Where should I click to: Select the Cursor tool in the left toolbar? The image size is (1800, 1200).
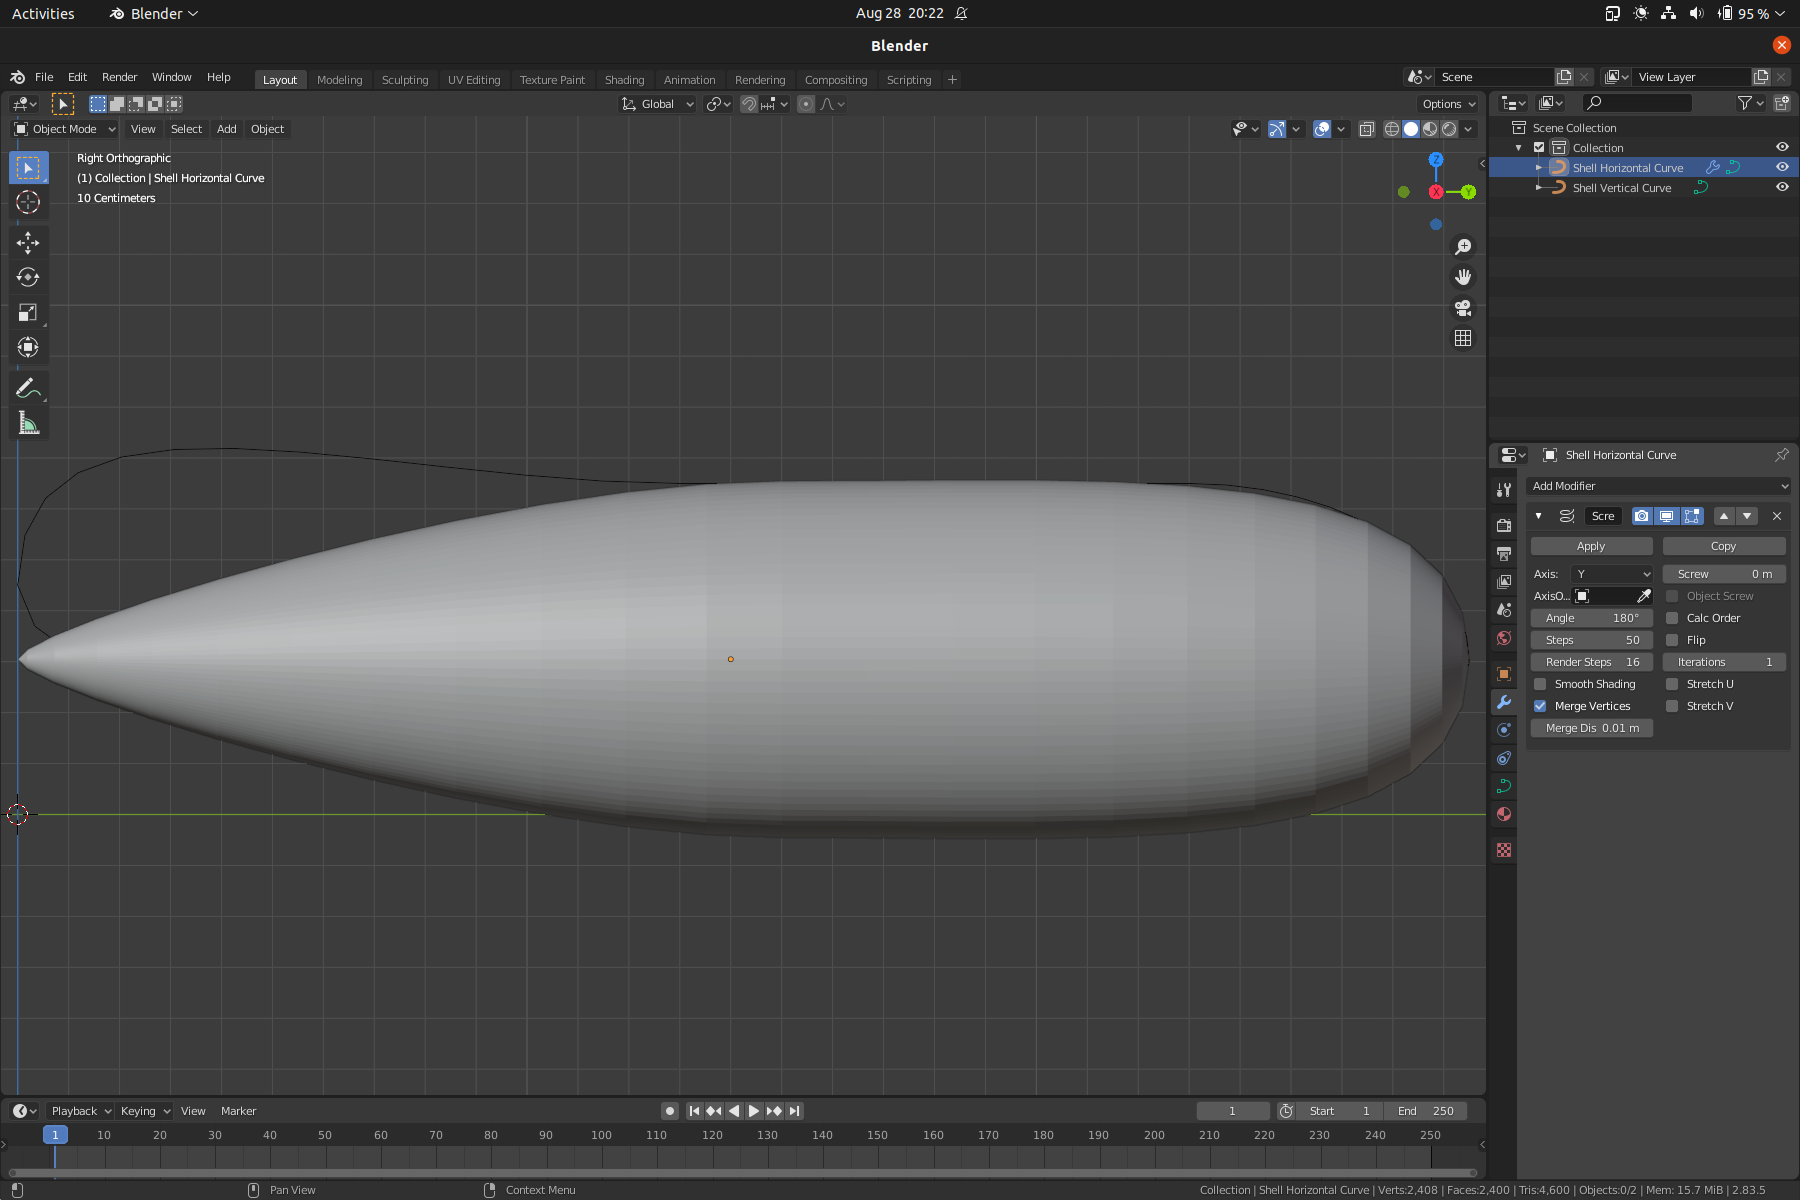(28, 202)
